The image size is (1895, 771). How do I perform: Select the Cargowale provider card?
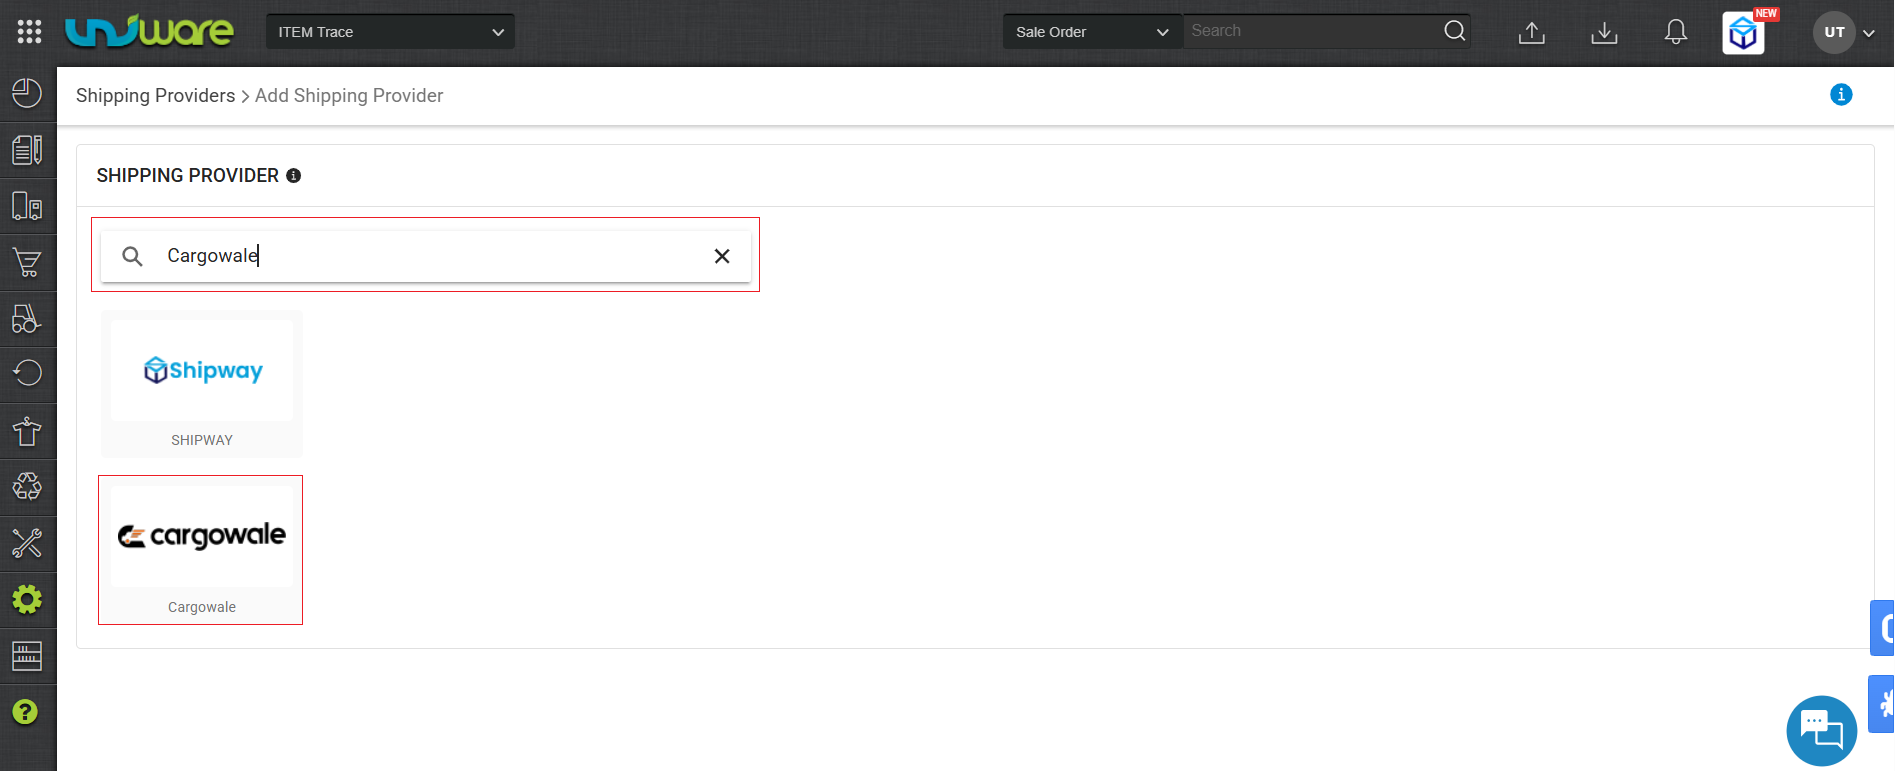pyautogui.click(x=201, y=550)
